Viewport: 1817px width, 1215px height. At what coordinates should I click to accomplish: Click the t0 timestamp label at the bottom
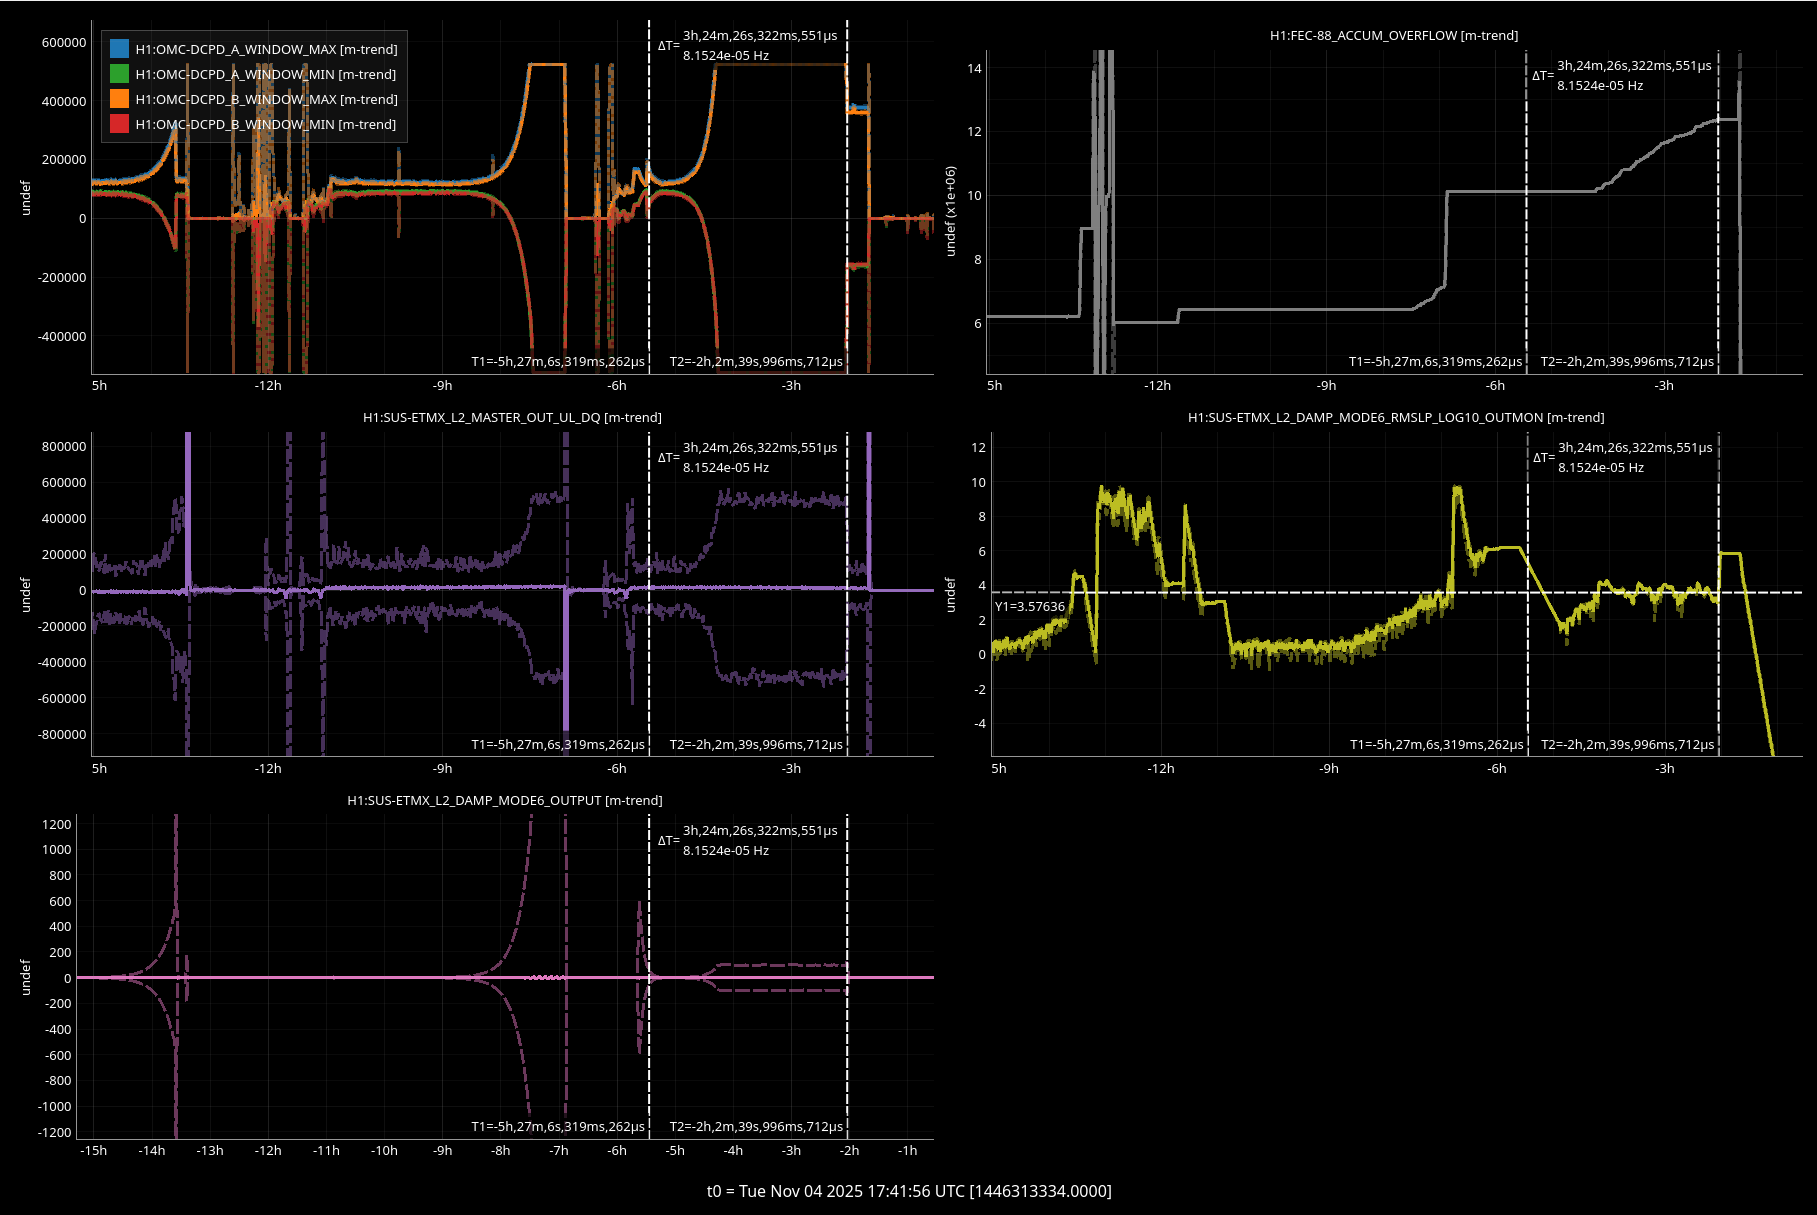[908, 1191]
